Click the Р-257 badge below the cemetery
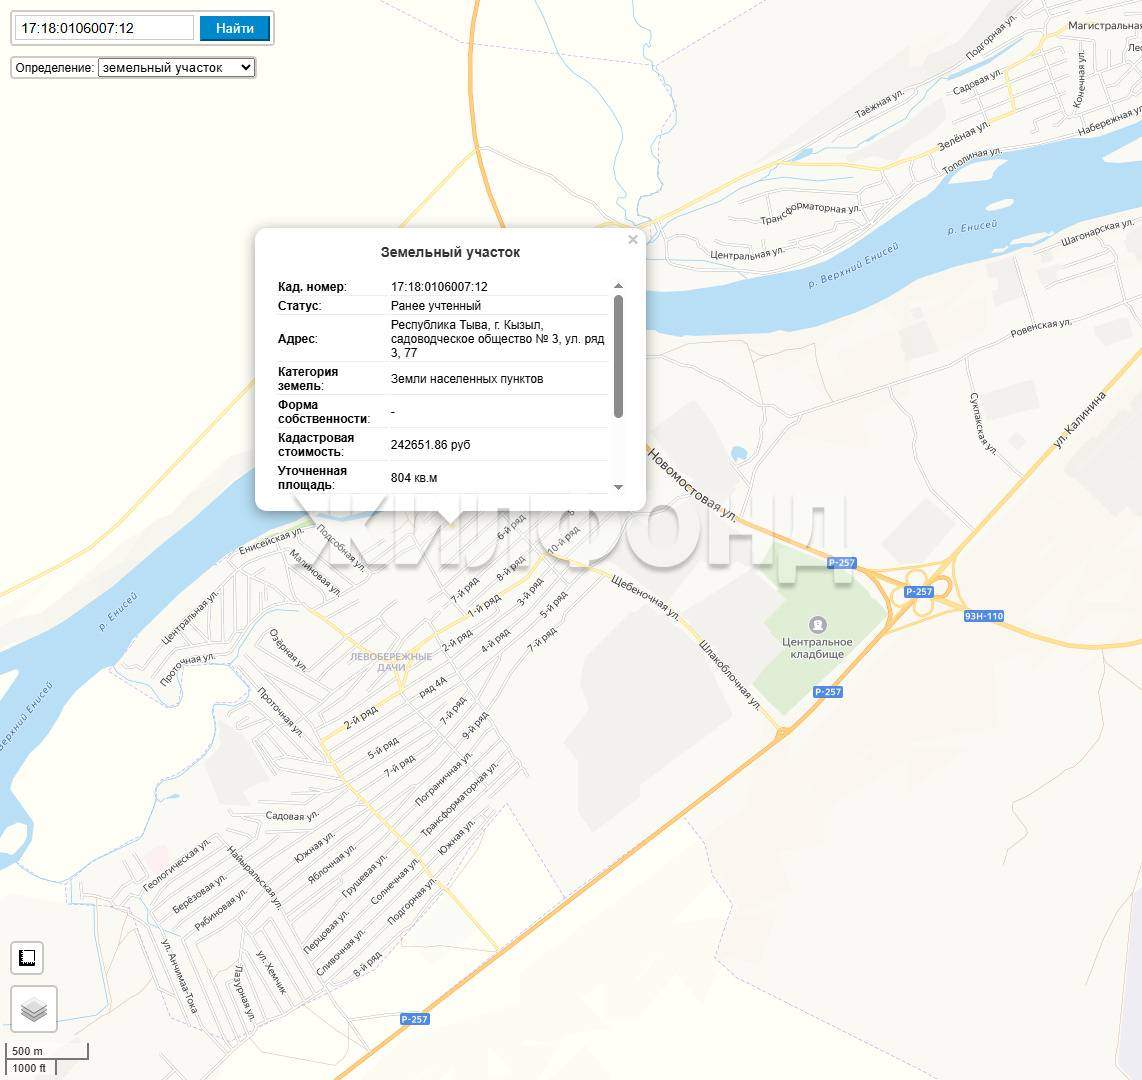 pyautogui.click(x=827, y=692)
